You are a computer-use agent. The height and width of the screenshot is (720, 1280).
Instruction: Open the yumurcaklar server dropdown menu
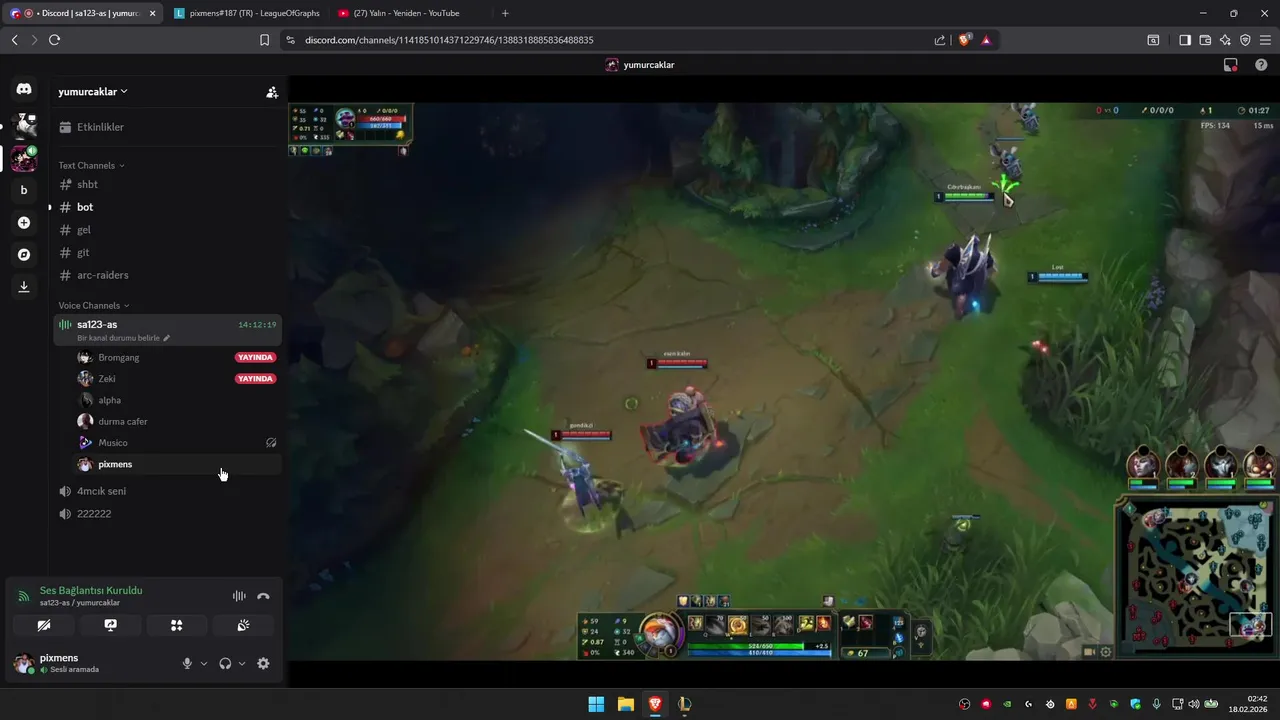[x=93, y=92]
